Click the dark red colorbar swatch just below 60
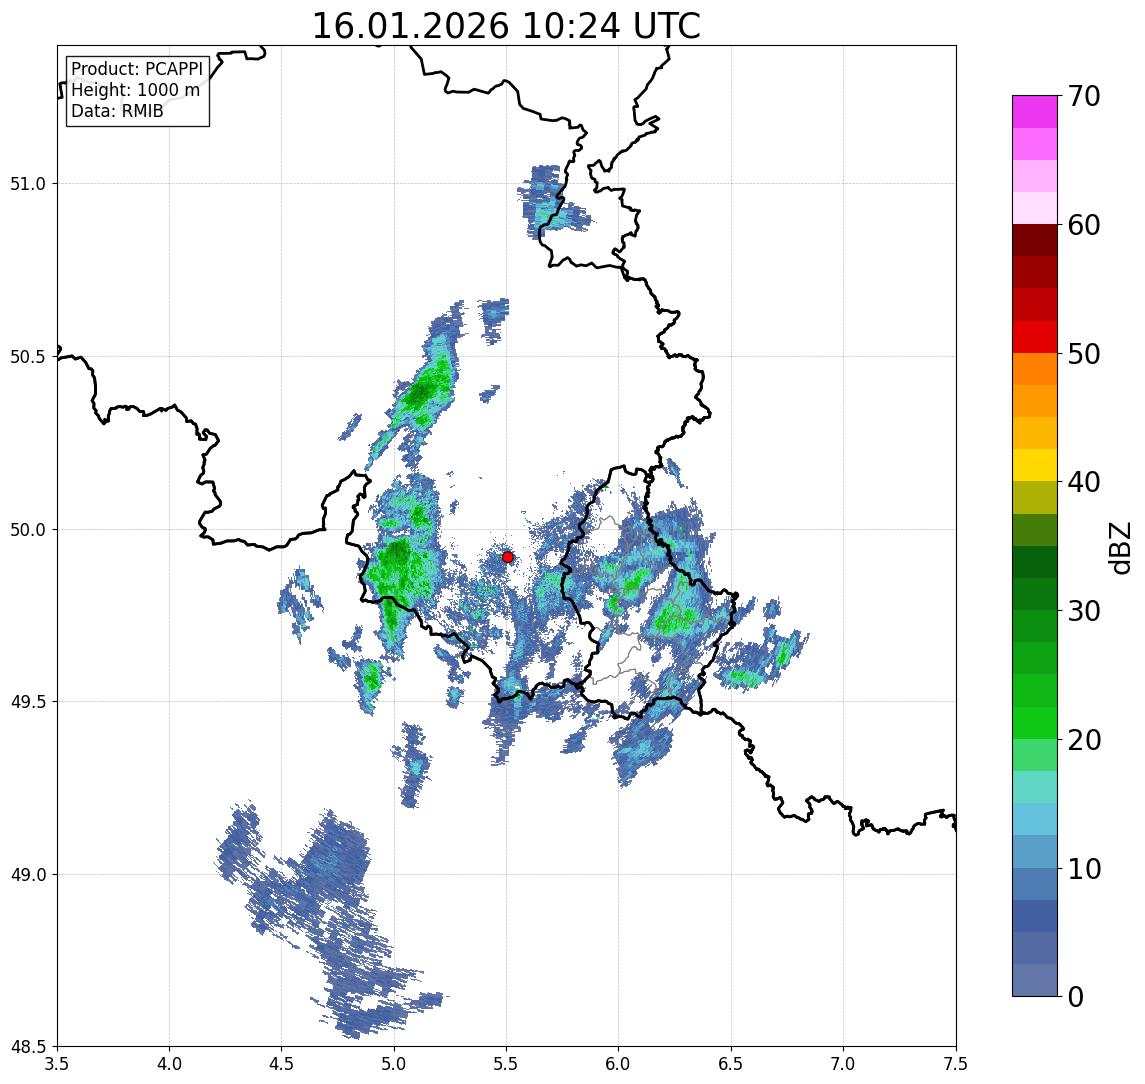The image size is (1145, 1084). click(1035, 240)
